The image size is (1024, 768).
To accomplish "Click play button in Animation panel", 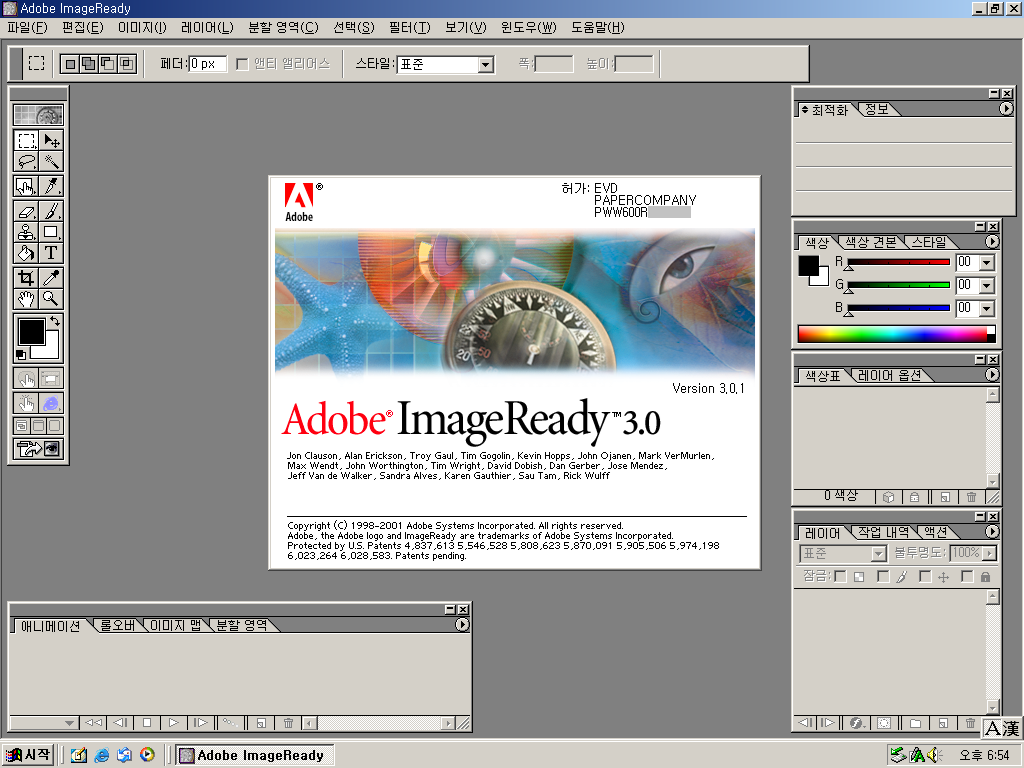I will (173, 723).
